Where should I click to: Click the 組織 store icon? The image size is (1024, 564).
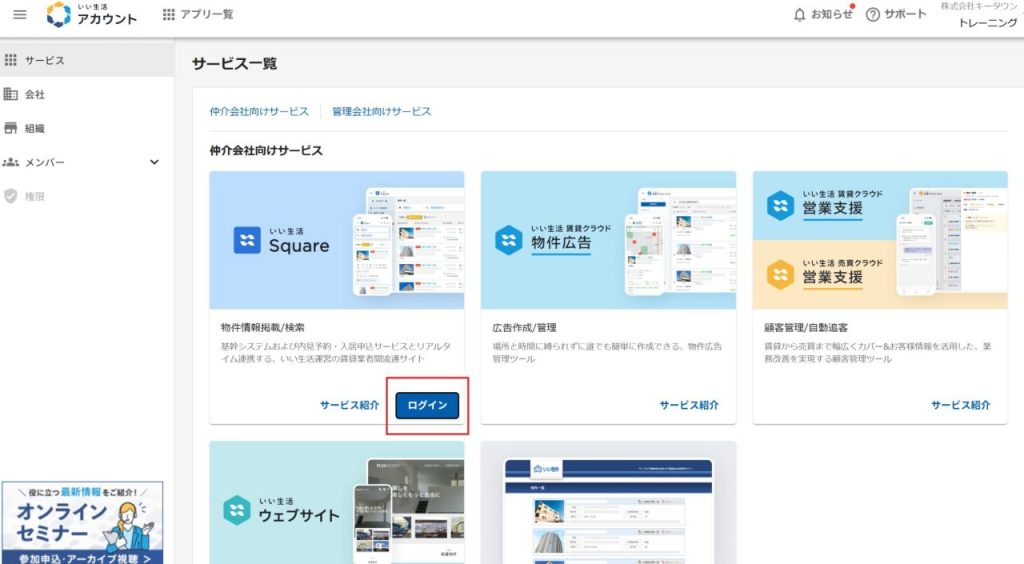[12, 128]
